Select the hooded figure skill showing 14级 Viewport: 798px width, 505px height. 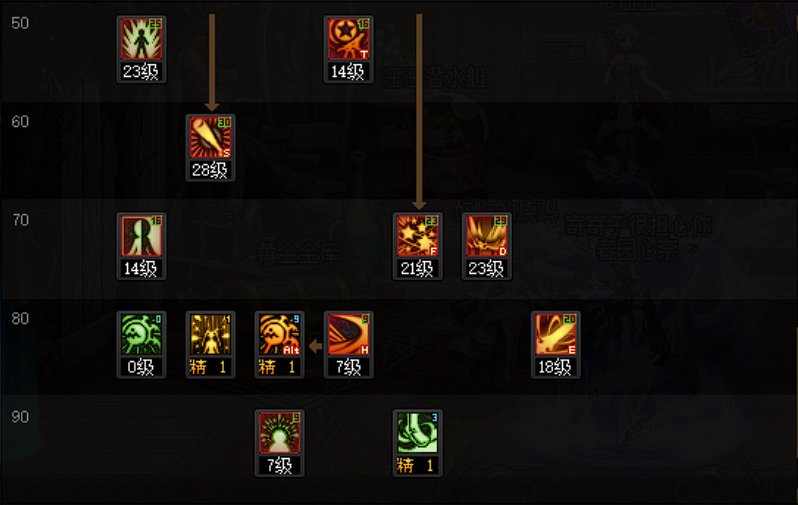(141, 236)
